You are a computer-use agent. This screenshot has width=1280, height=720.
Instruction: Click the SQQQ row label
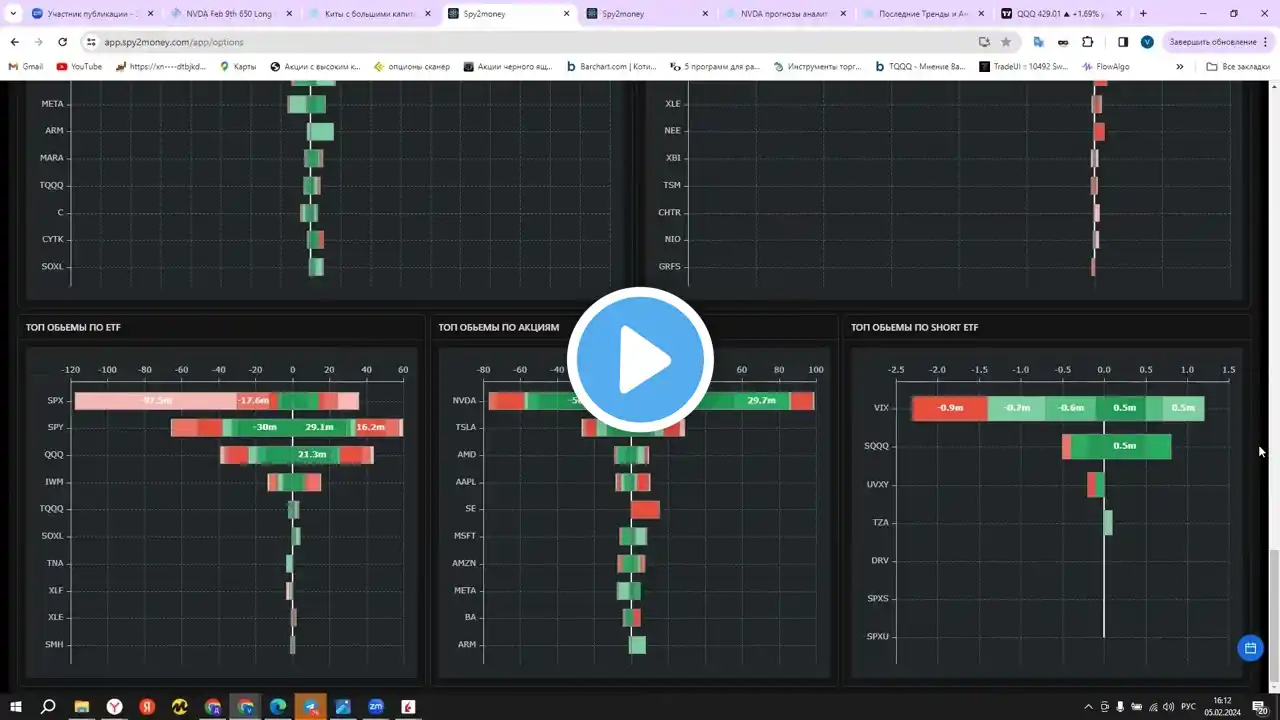click(x=876, y=446)
